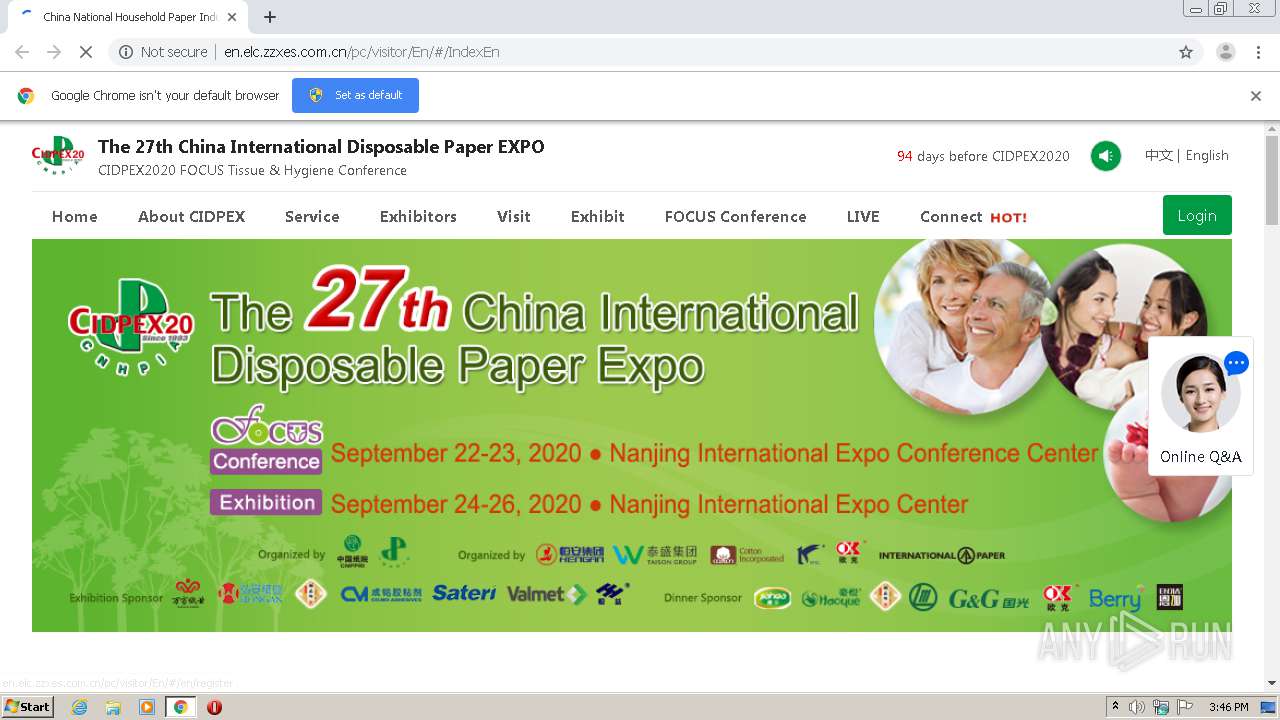Screen dimensions: 1280x720
Task: Open the system volume tray icon
Action: [x=1137, y=707]
